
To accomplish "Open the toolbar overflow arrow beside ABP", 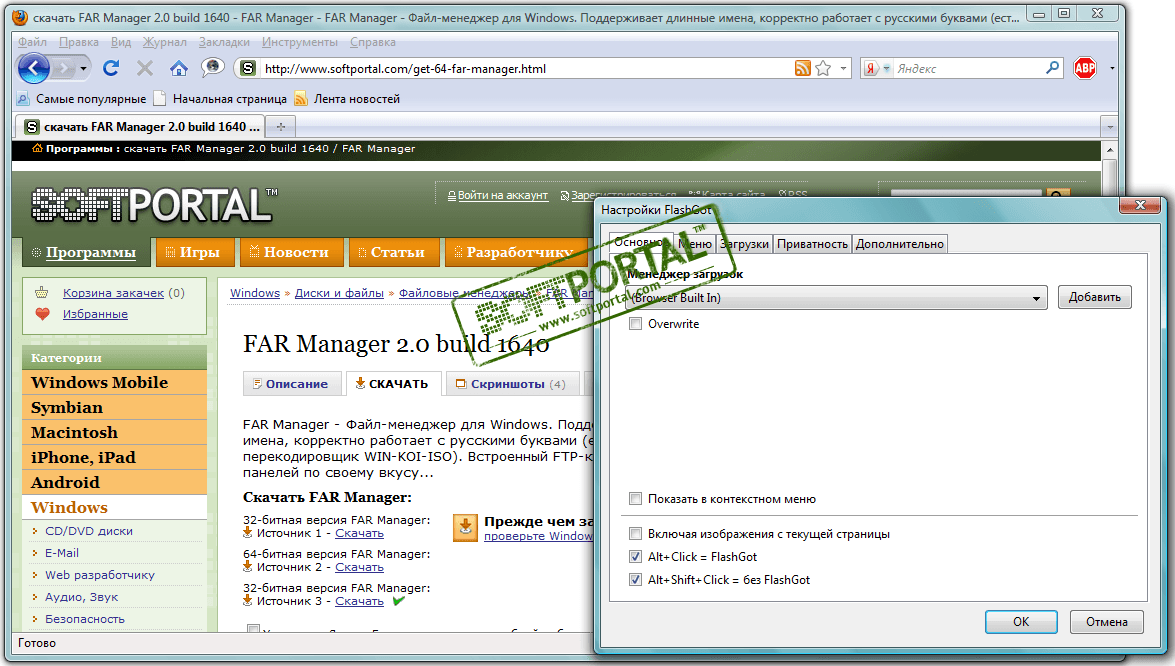I will pos(1112,68).
